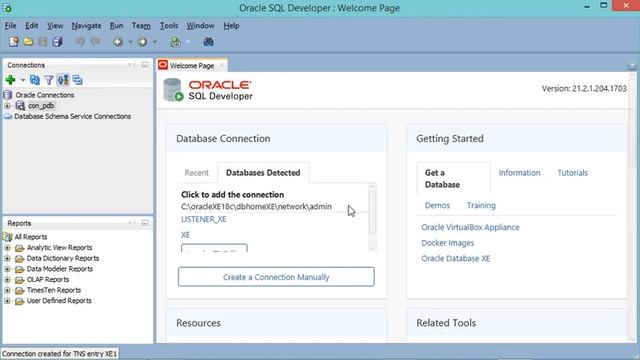Screen dimensions: 640x360
Task: Open the Run menu
Action: point(116,26)
